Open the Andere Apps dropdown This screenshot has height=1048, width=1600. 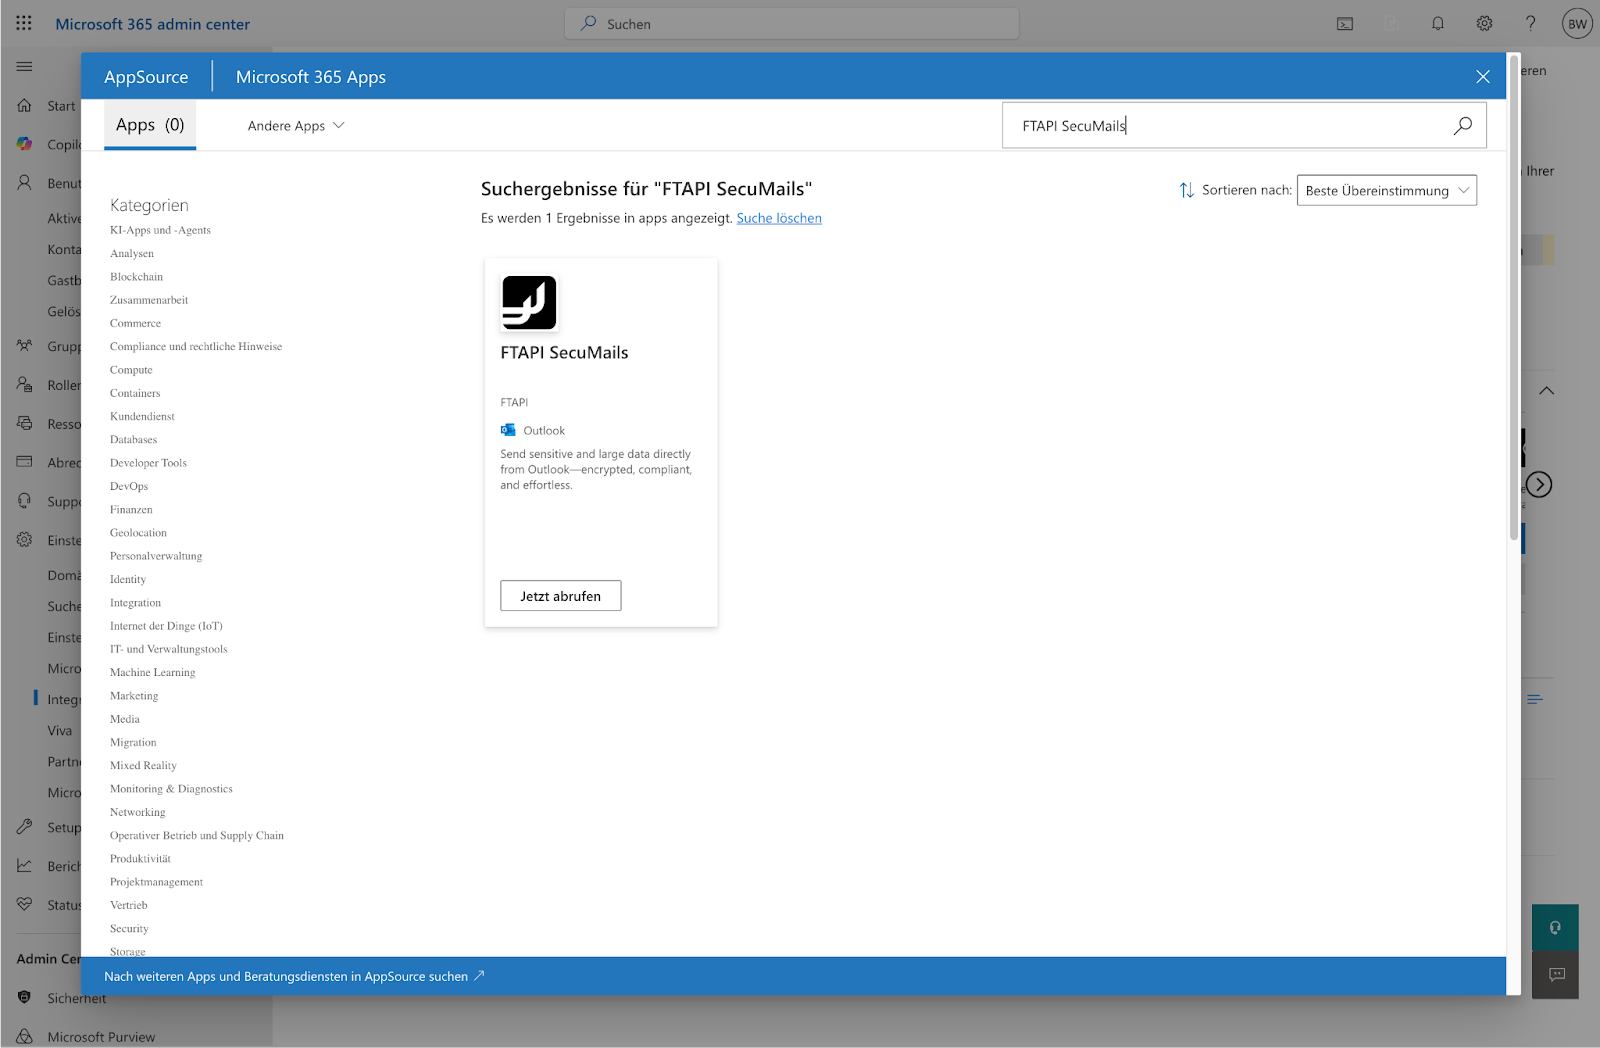pyautogui.click(x=296, y=126)
